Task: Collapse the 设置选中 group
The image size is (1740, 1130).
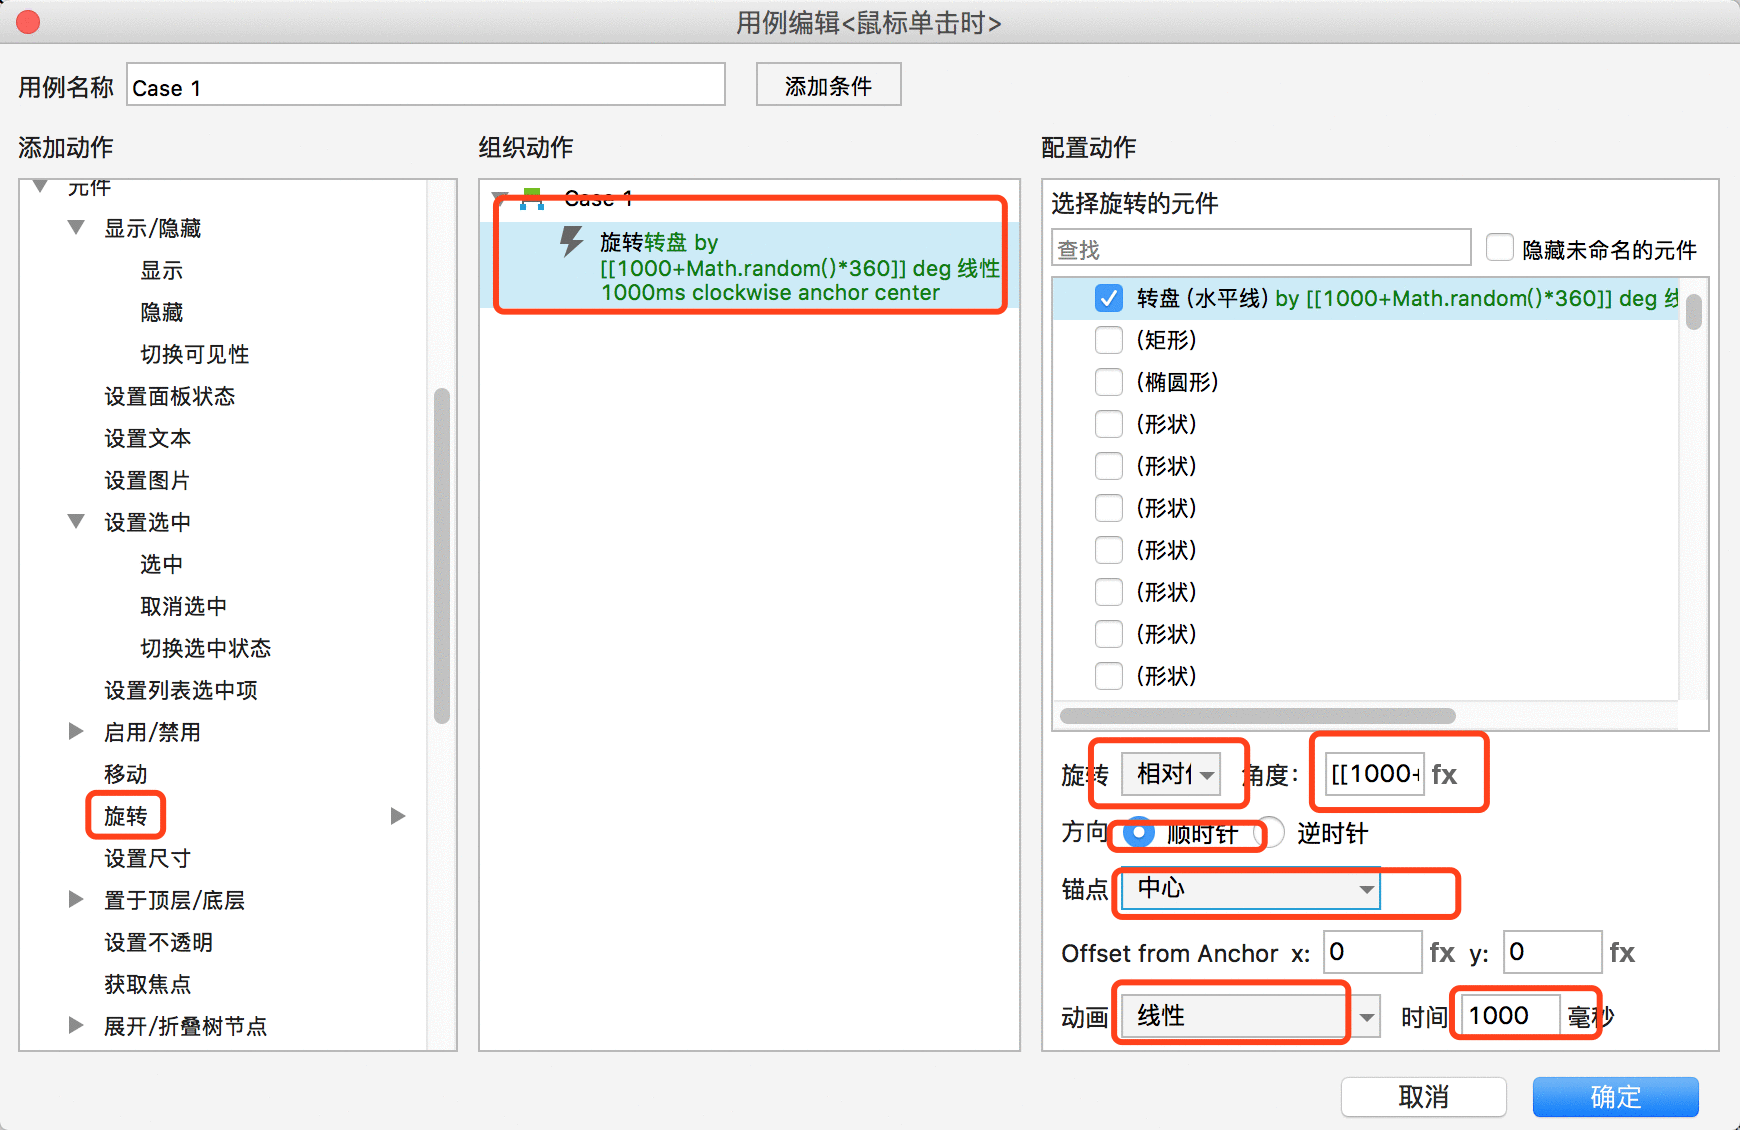Action: (76, 521)
